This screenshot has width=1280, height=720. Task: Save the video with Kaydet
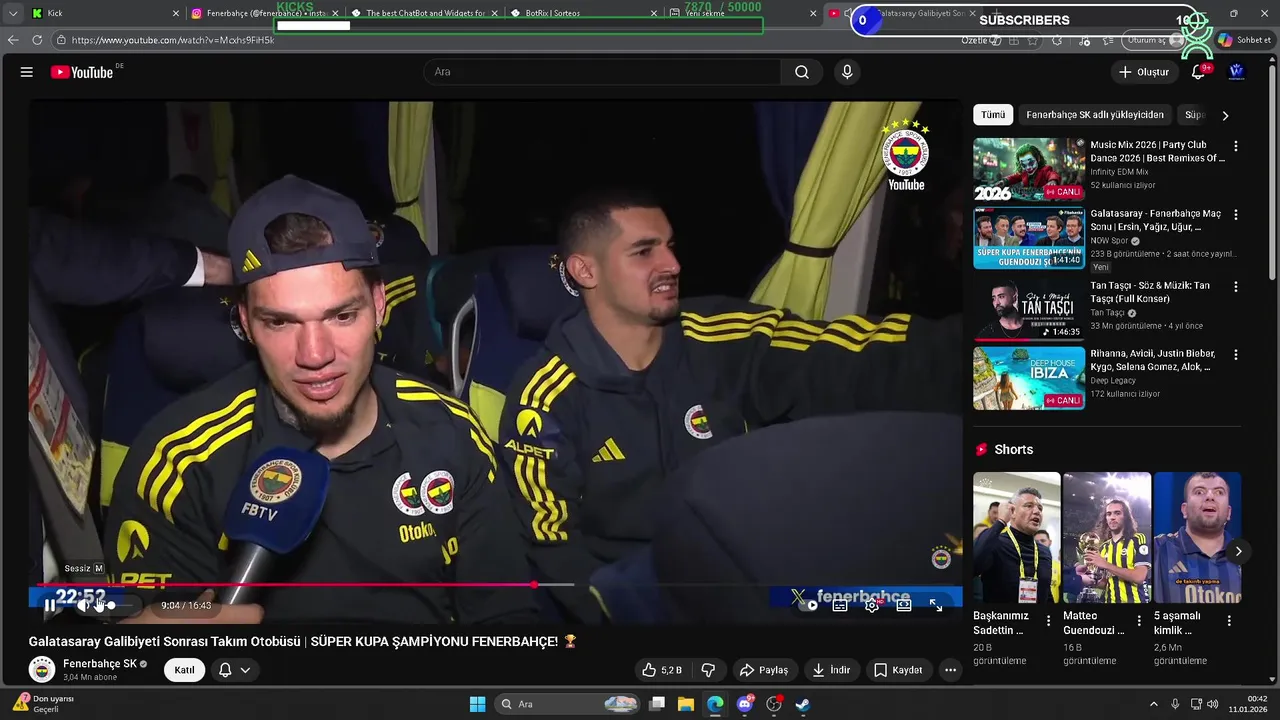[898, 670]
